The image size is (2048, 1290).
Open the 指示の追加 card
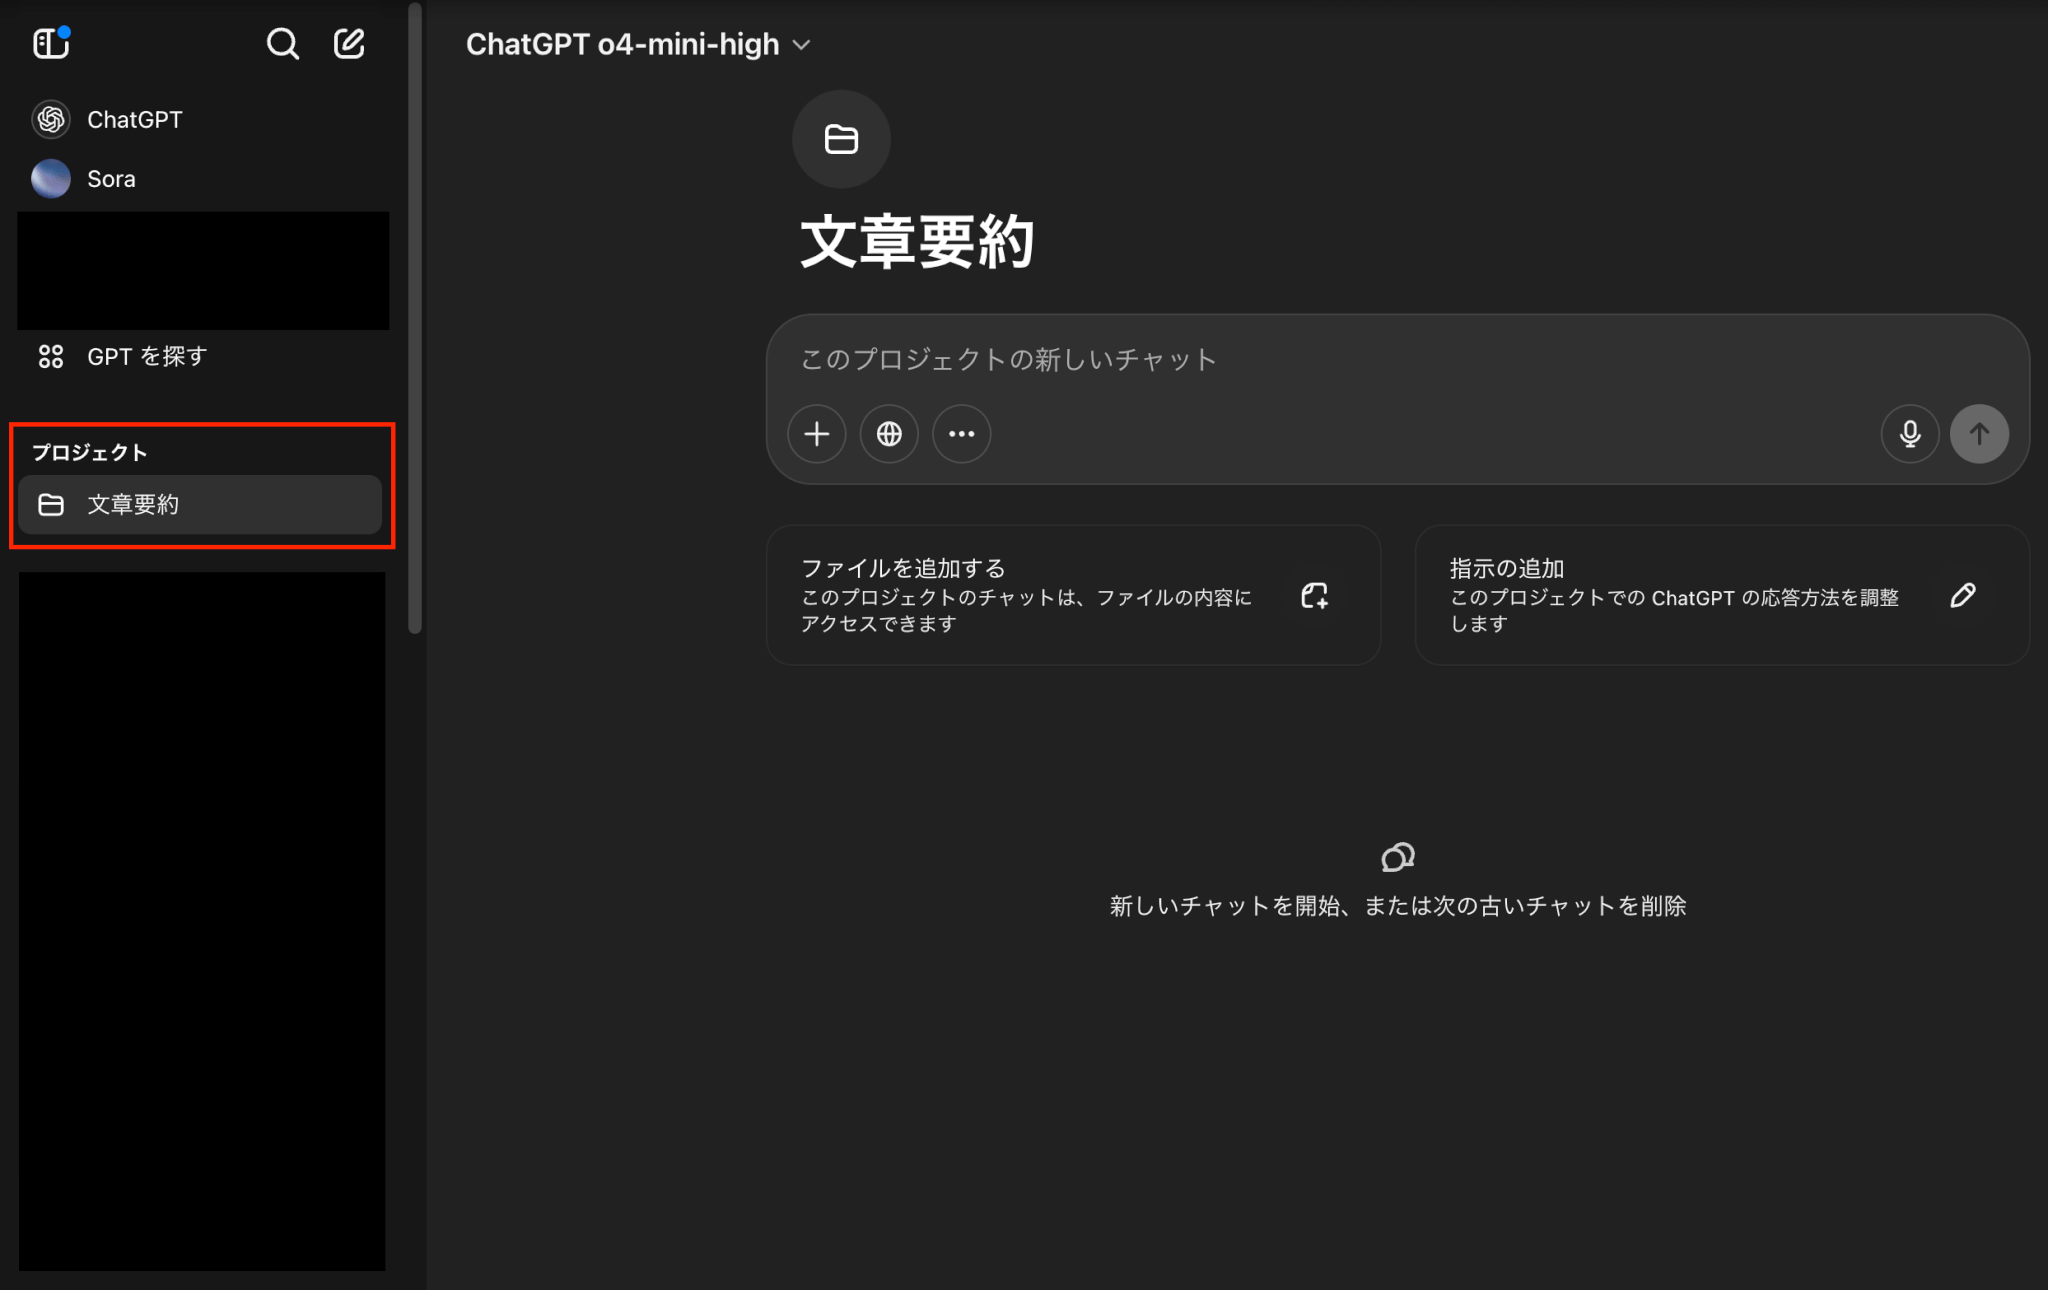(1722, 596)
